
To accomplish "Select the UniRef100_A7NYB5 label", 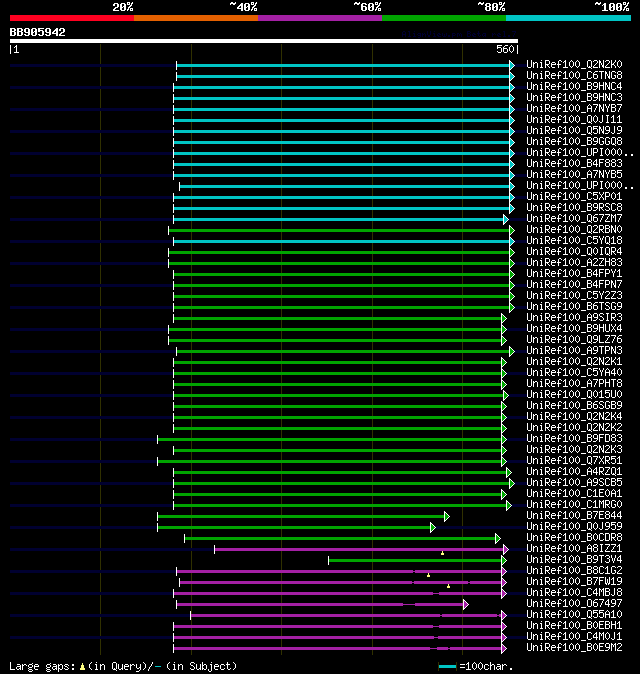I will pos(574,175).
